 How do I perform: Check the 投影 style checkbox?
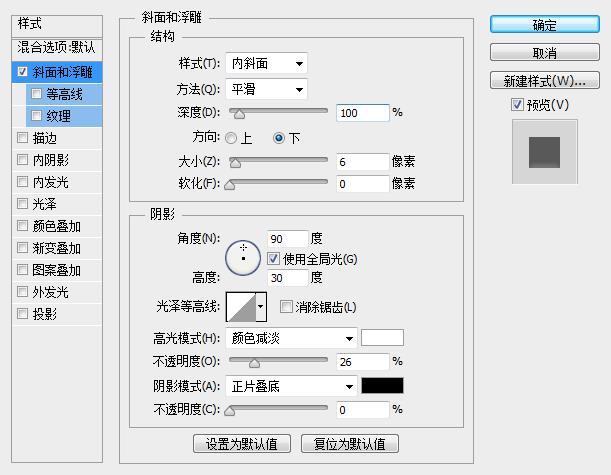point(23,313)
